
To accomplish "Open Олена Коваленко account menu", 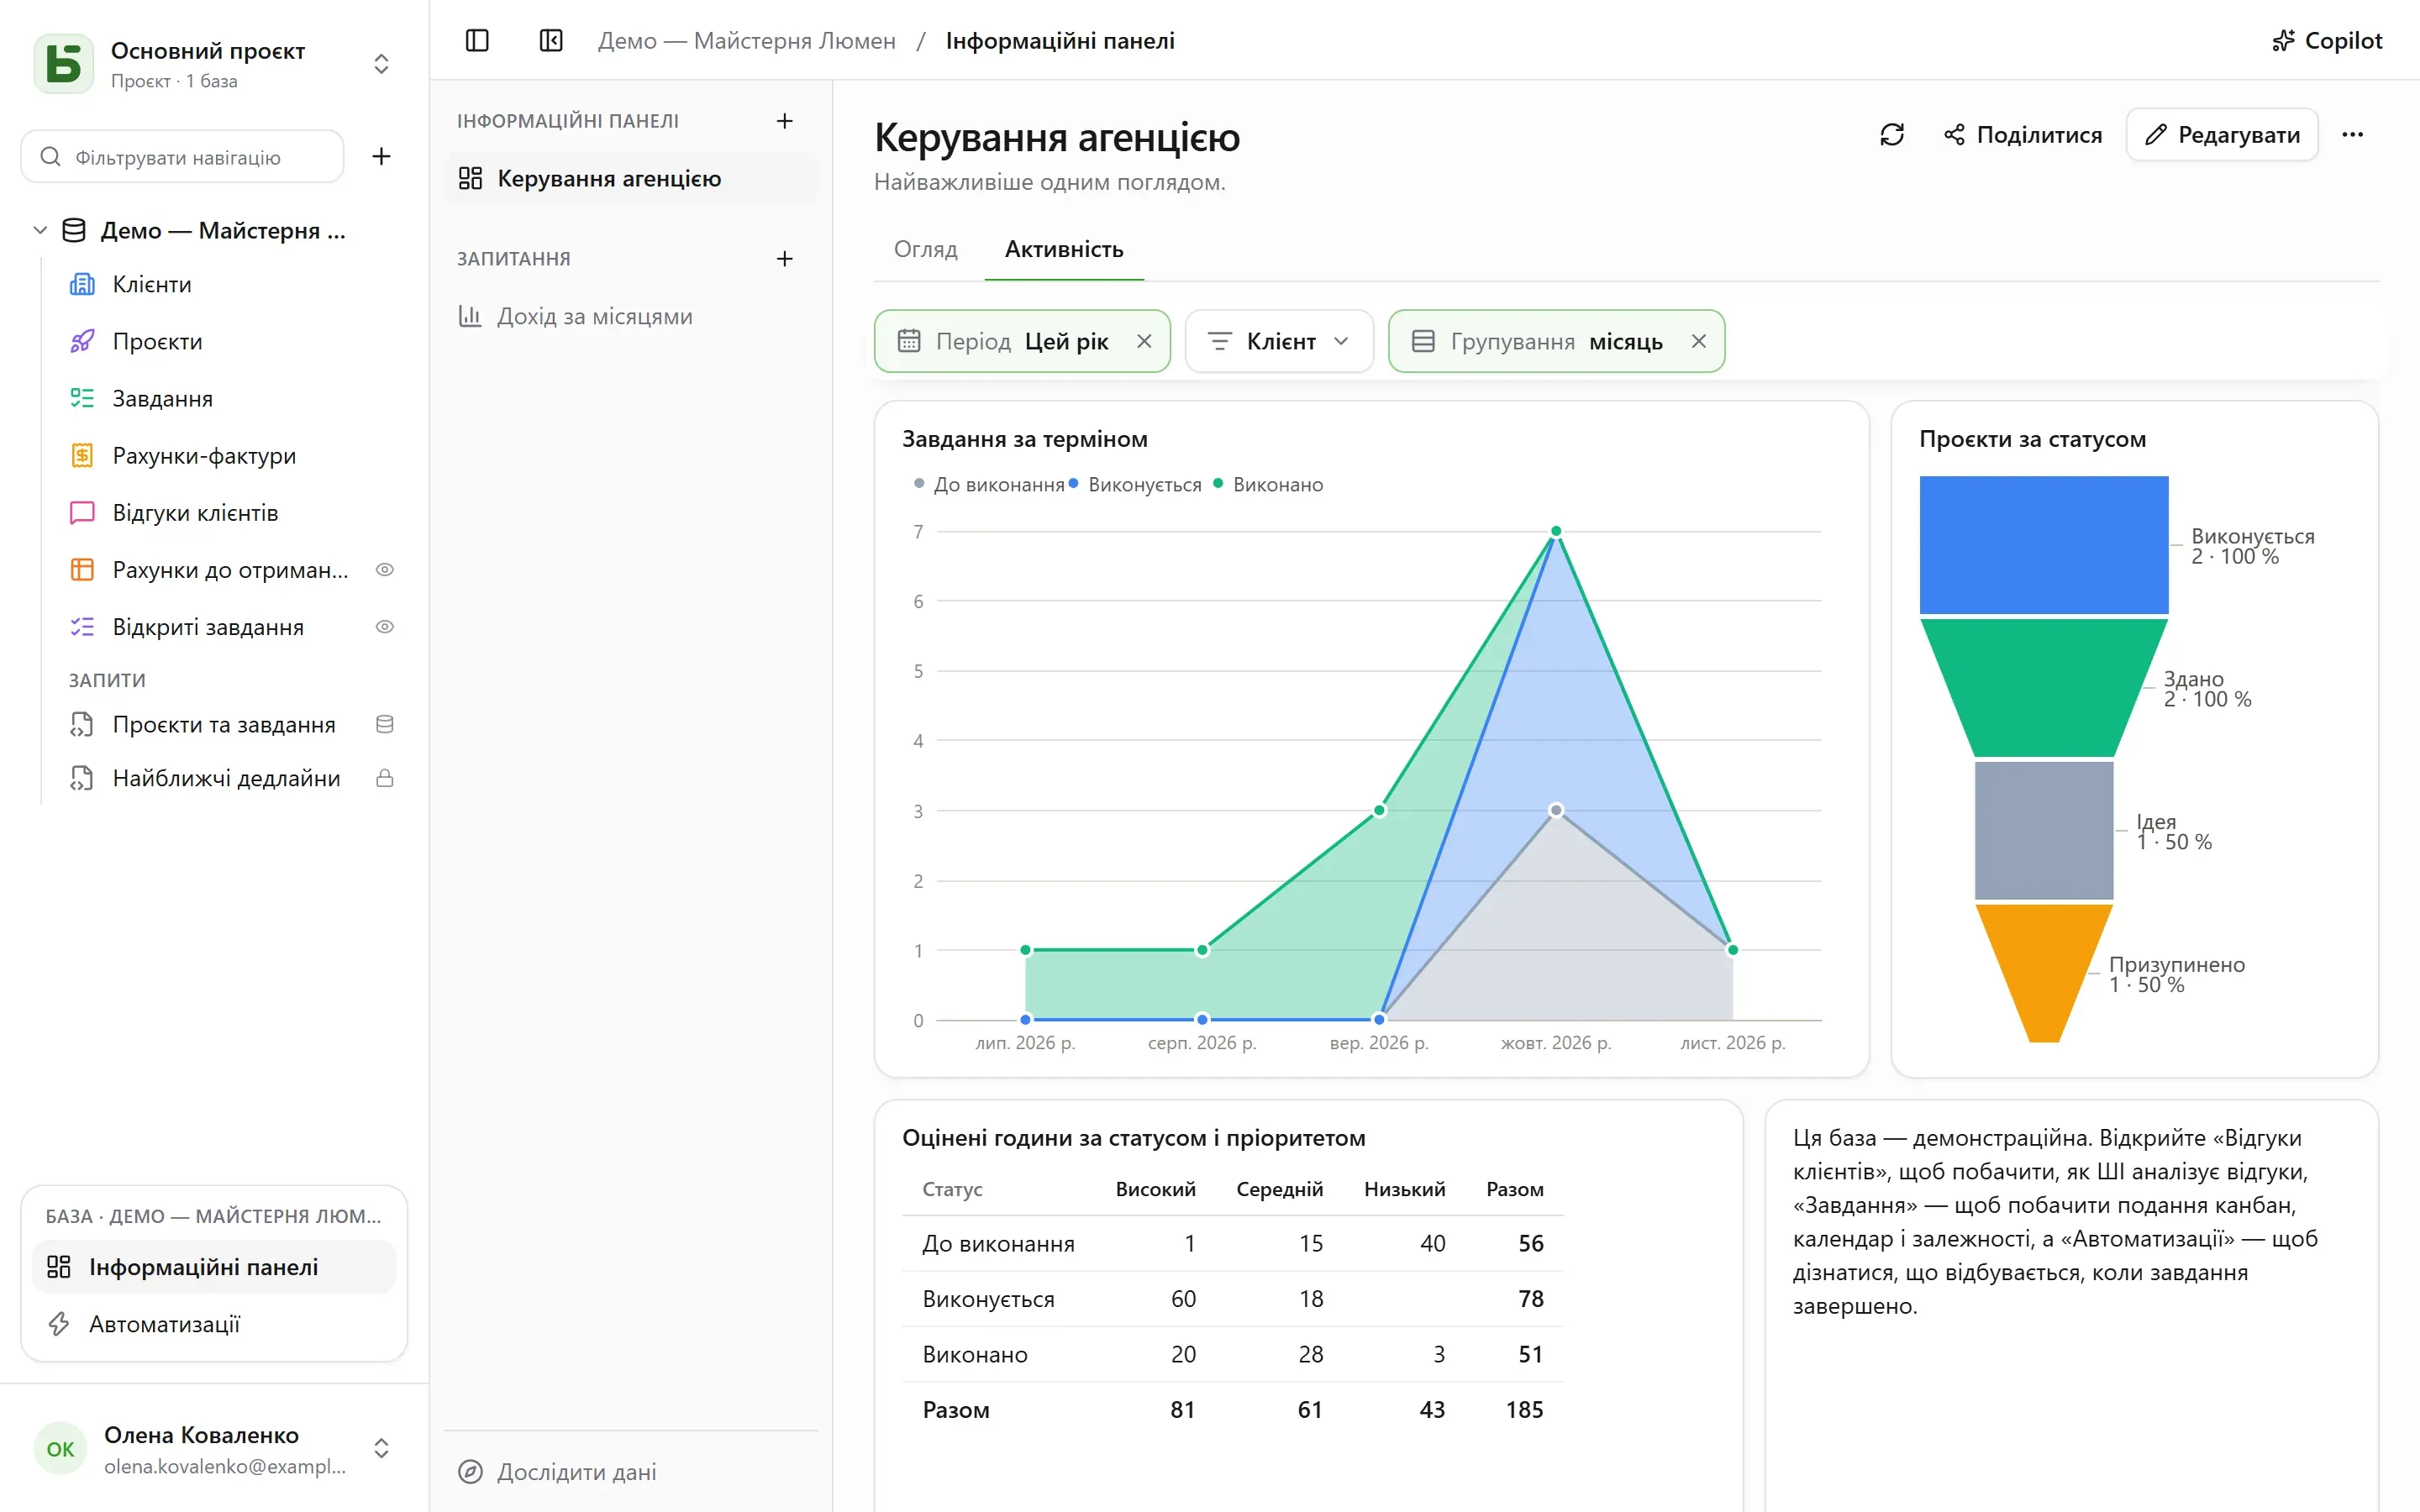I will [214, 1449].
